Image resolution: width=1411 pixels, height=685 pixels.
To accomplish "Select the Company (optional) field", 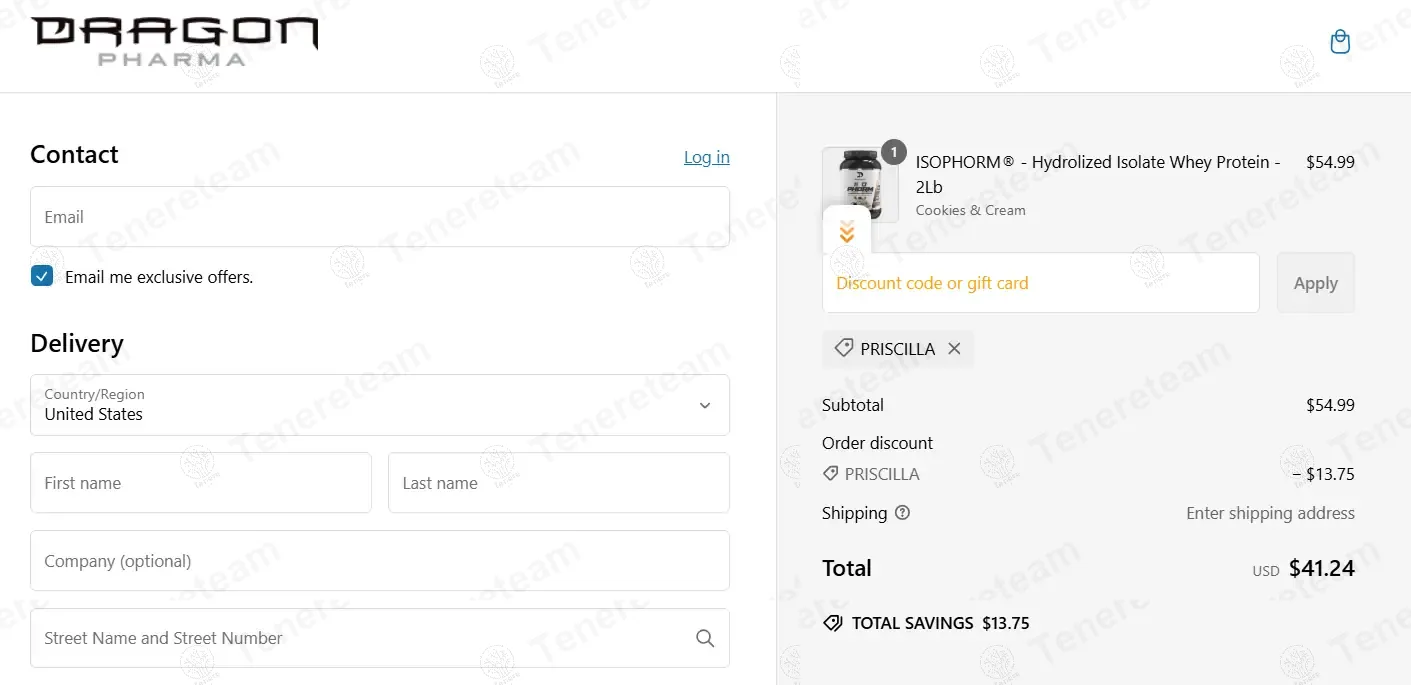I will coord(380,561).
